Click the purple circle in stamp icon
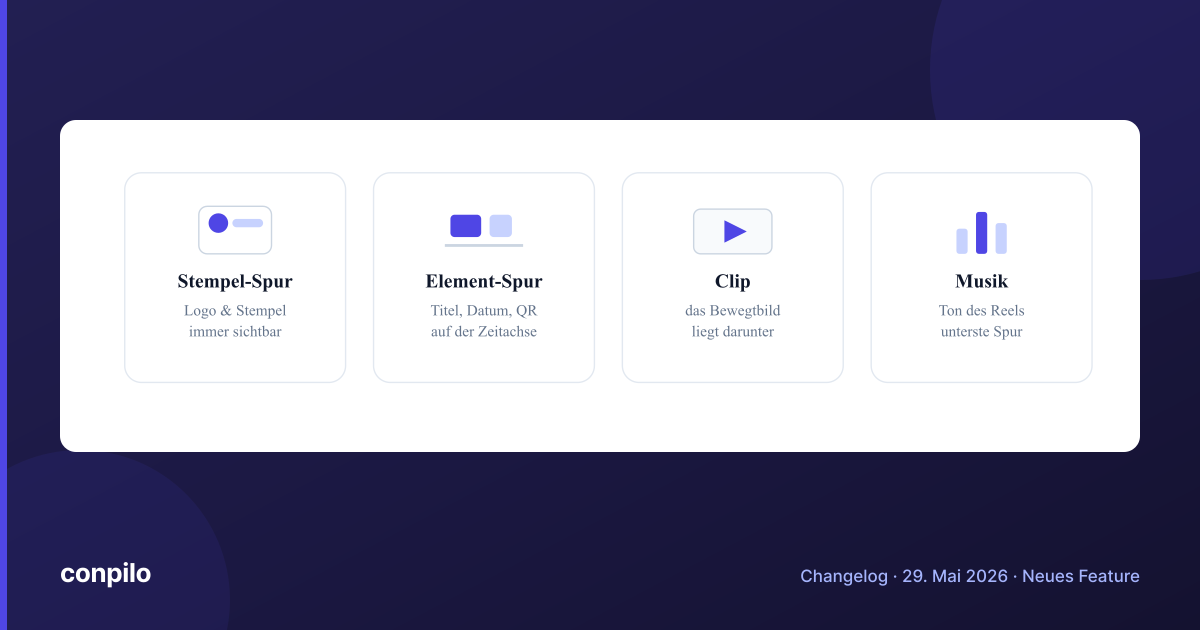The width and height of the screenshot is (1200, 630). click(218, 223)
